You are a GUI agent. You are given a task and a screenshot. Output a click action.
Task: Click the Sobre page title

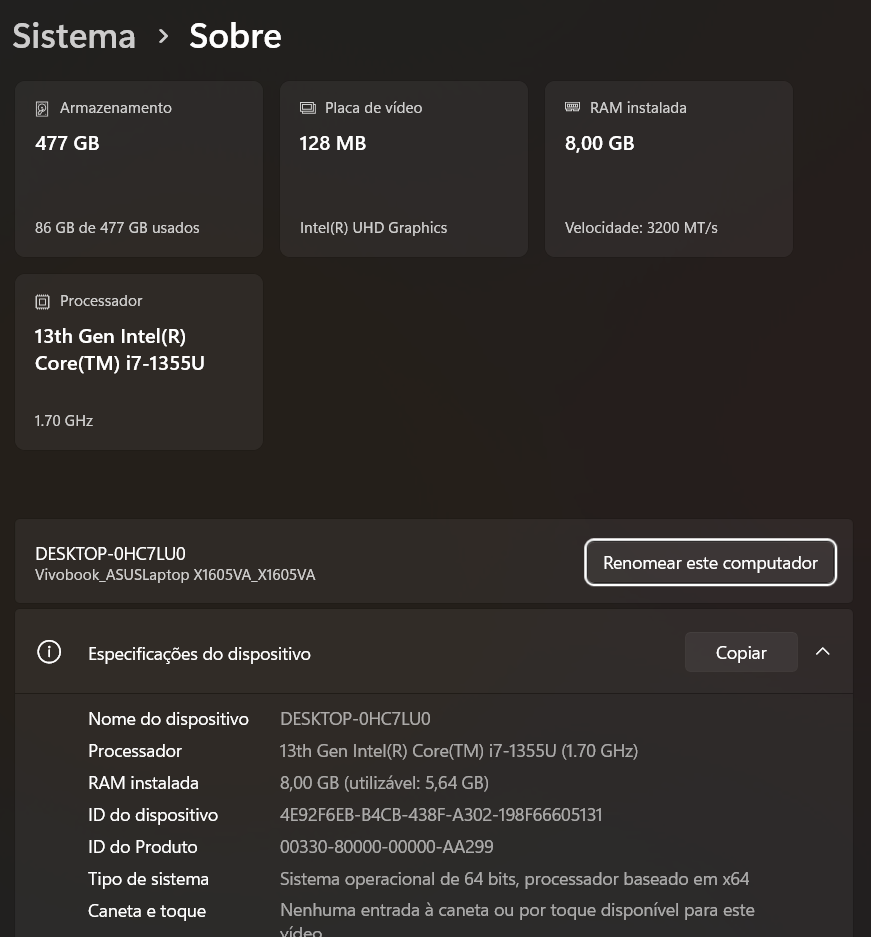coord(235,37)
